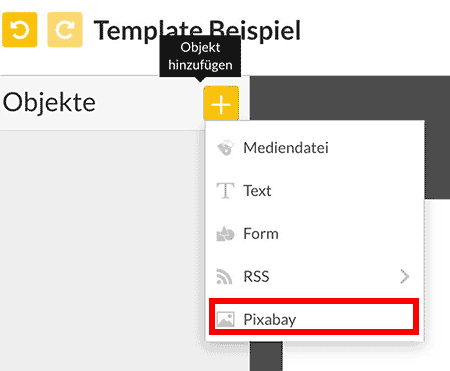Expand the RSS submenu chevron
The height and width of the screenshot is (371, 450).
click(405, 276)
